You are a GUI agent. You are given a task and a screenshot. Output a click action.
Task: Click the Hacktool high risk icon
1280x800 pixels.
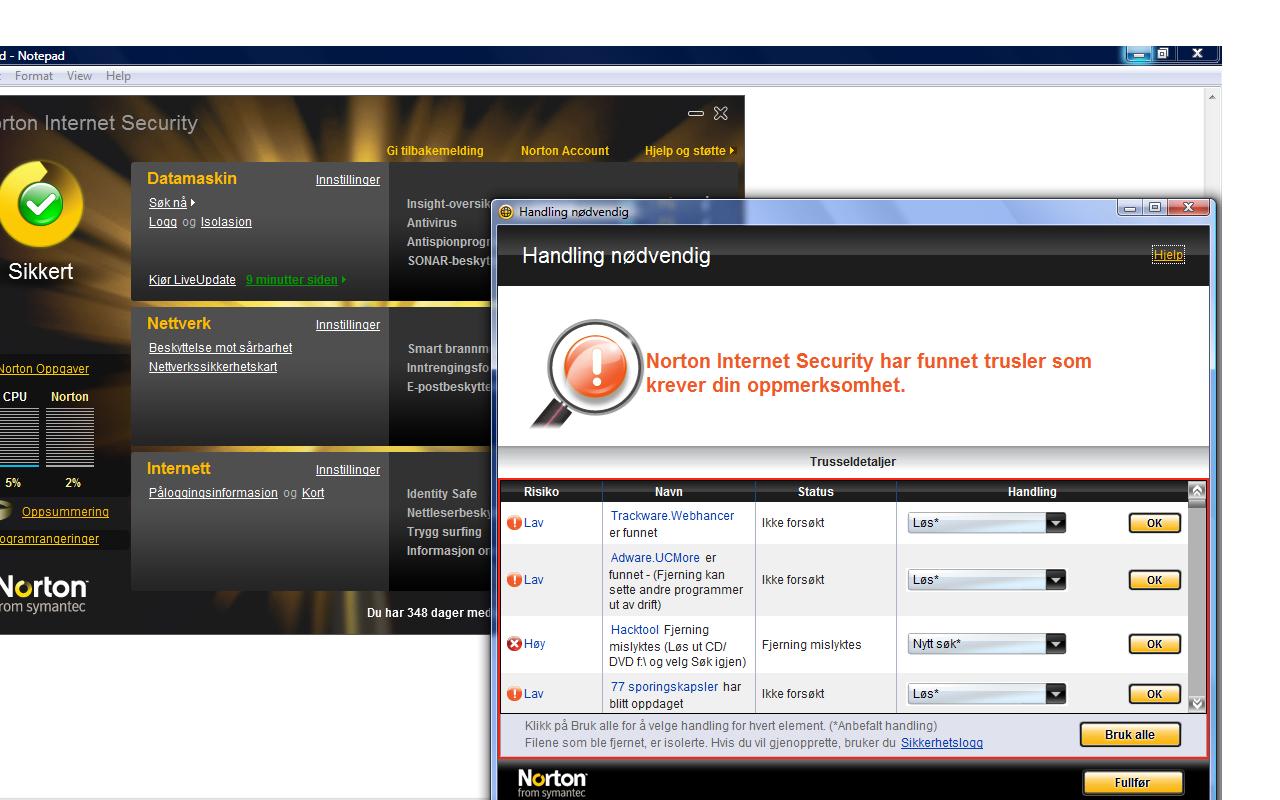click(515, 644)
